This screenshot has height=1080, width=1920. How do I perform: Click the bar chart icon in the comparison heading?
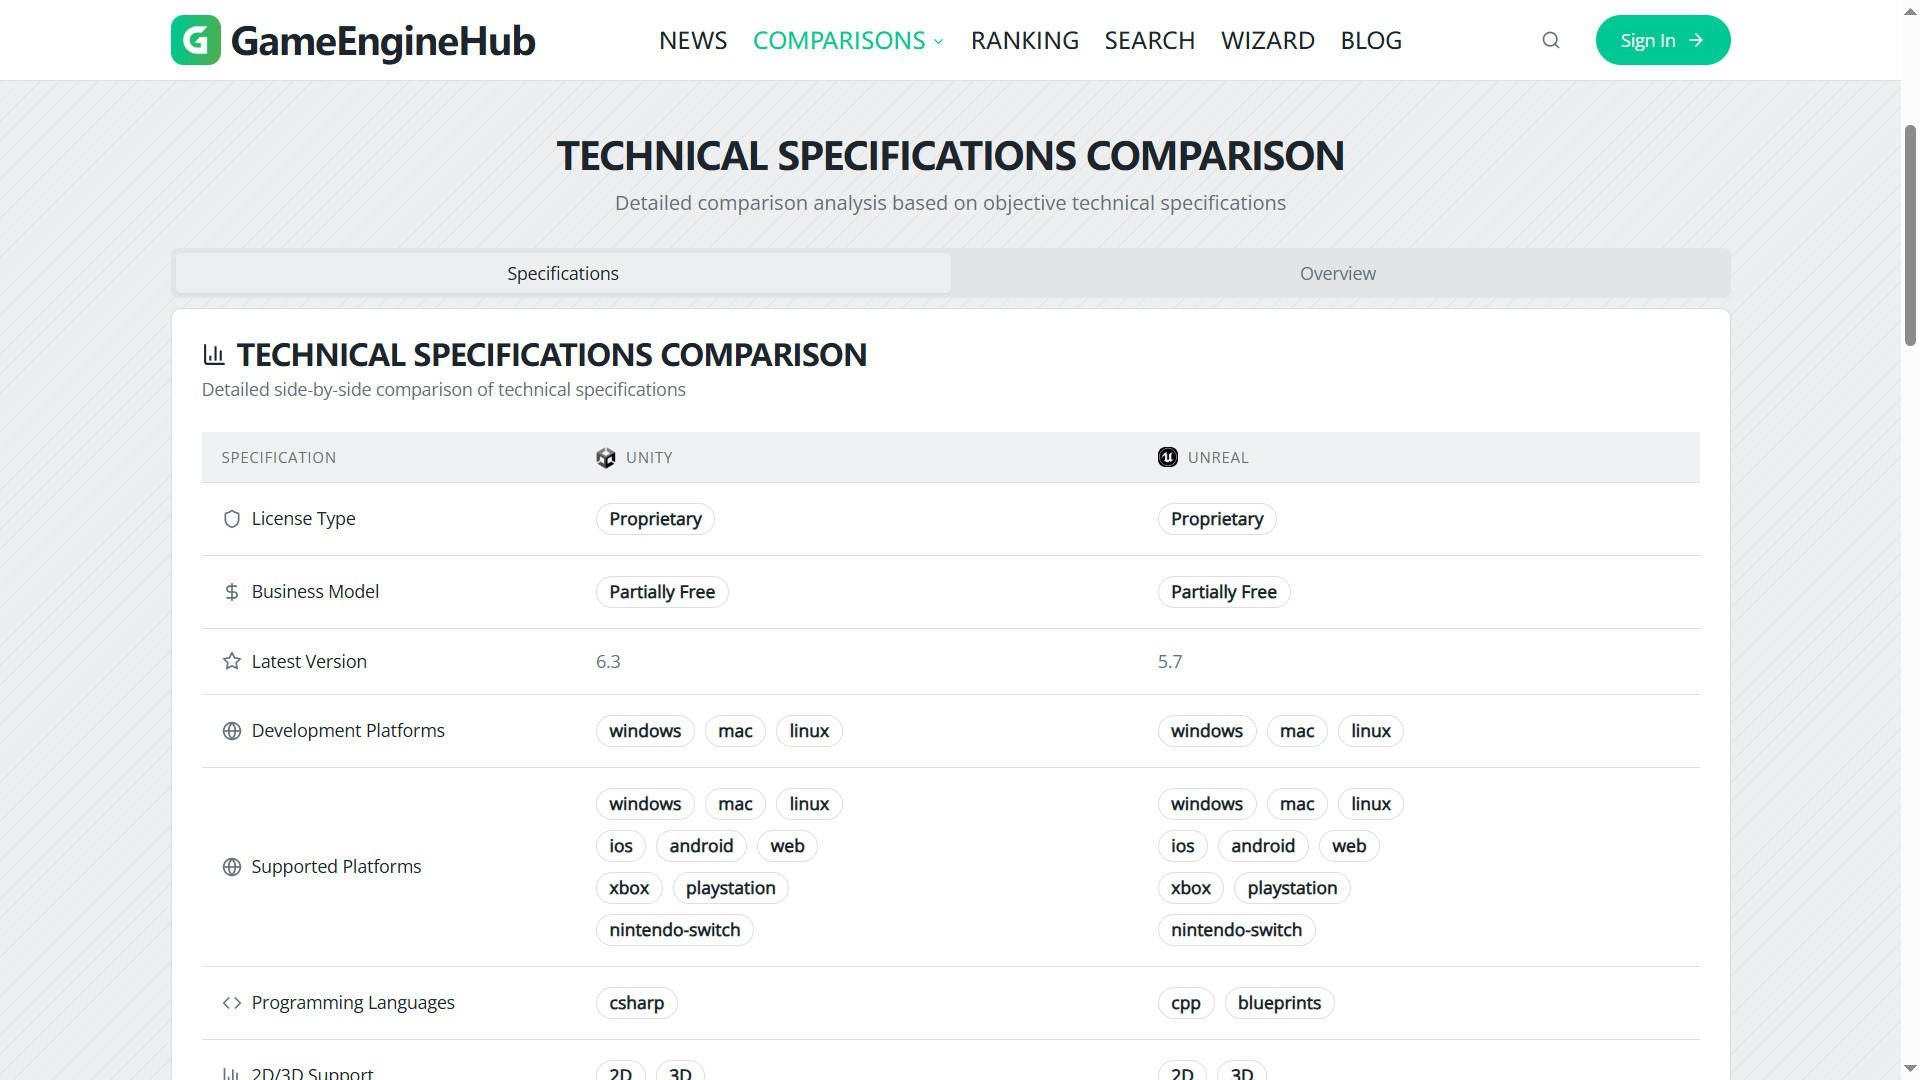coord(214,354)
